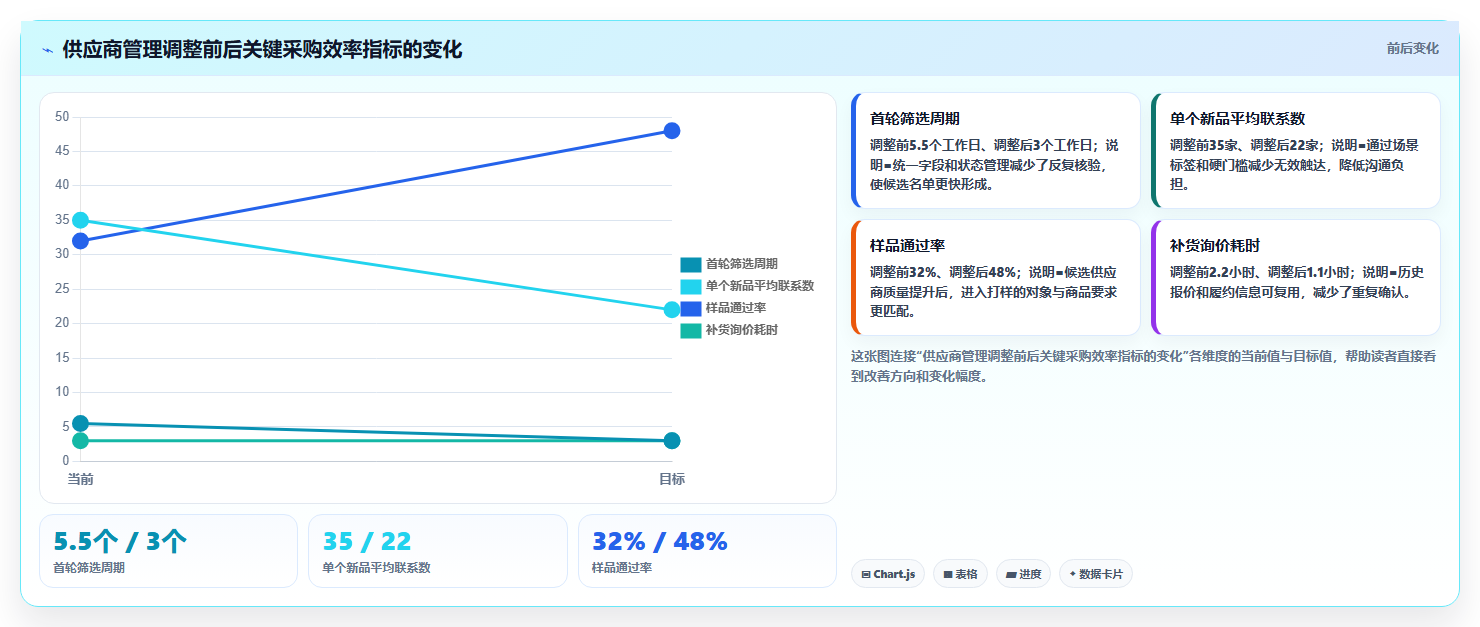The width and height of the screenshot is (1480, 627).
Task: Click 首轮筛选周期 point at 当前 (5.5)
Action: [81, 423]
